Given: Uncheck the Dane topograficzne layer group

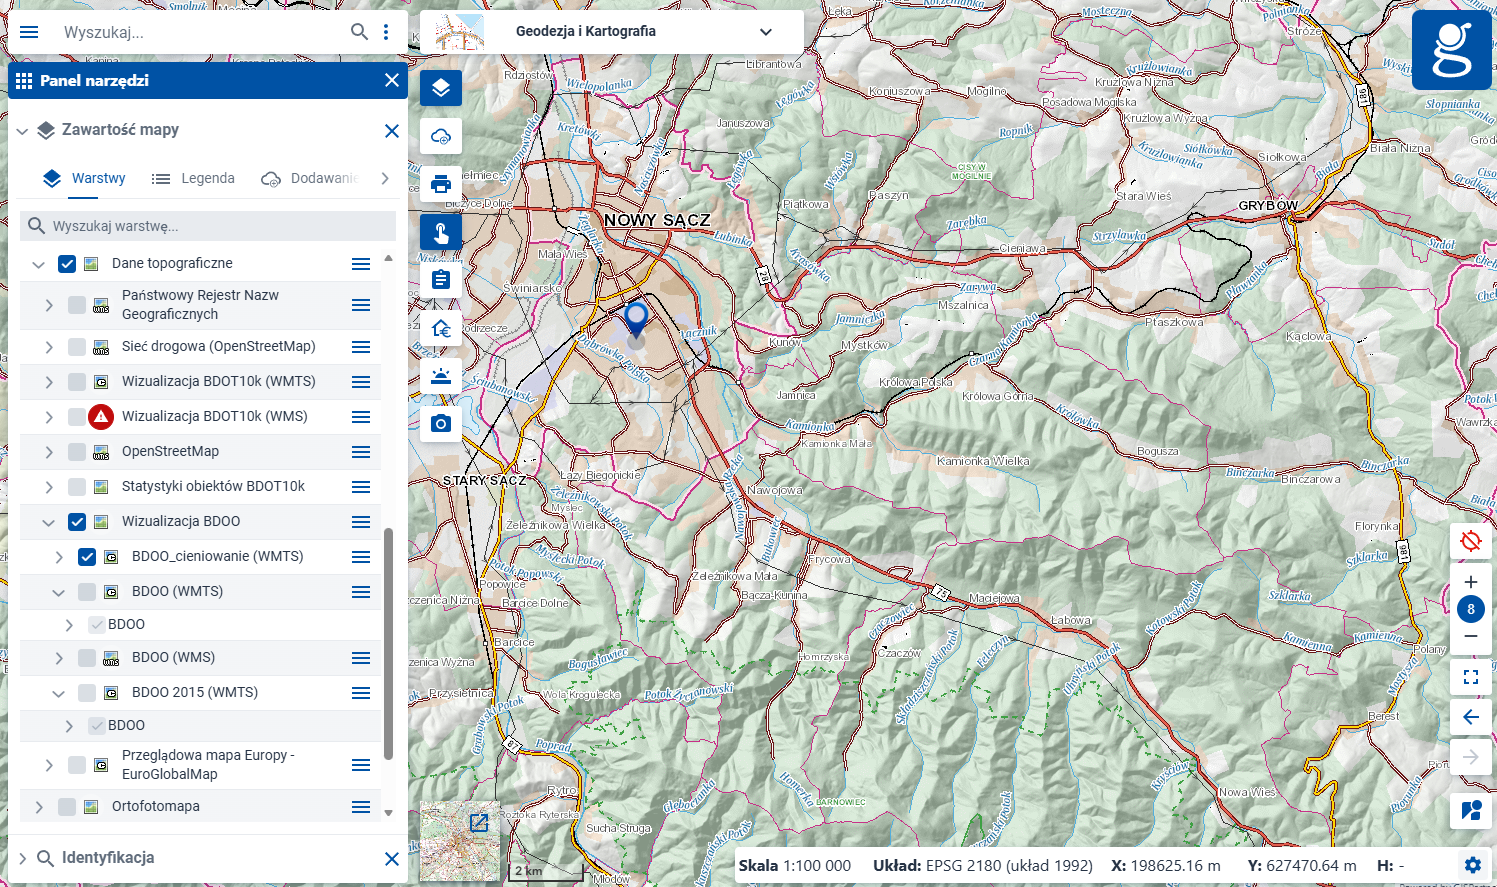Looking at the screenshot, I should [x=67, y=264].
